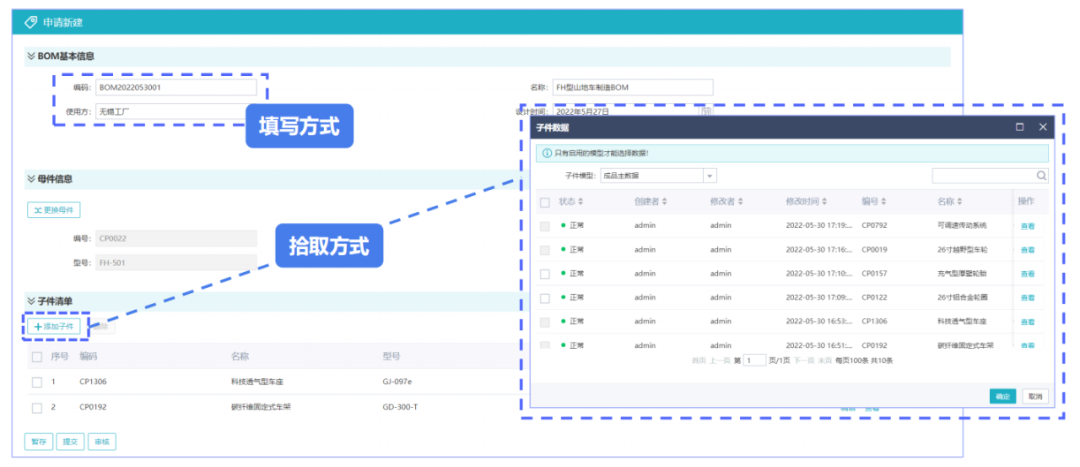Sort by 创建者 column arrows
The image size is (1080, 467).
pyautogui.click(x=665, y=202)
